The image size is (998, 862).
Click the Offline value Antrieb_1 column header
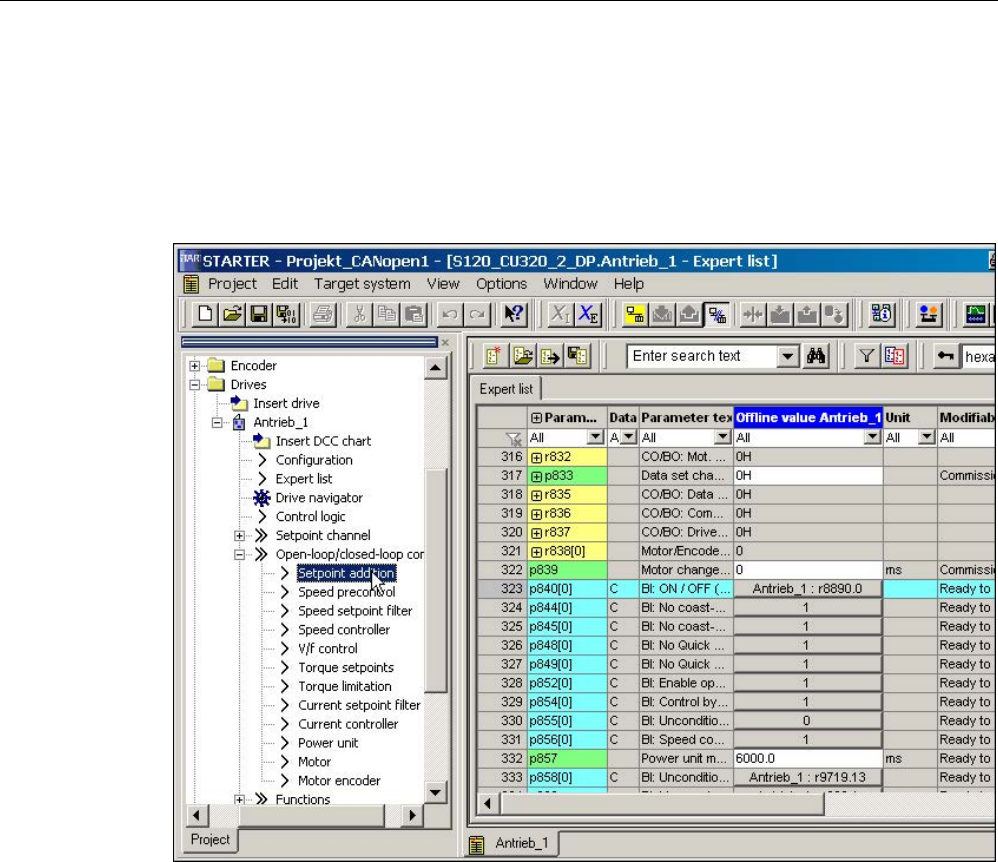pos(808,418)
